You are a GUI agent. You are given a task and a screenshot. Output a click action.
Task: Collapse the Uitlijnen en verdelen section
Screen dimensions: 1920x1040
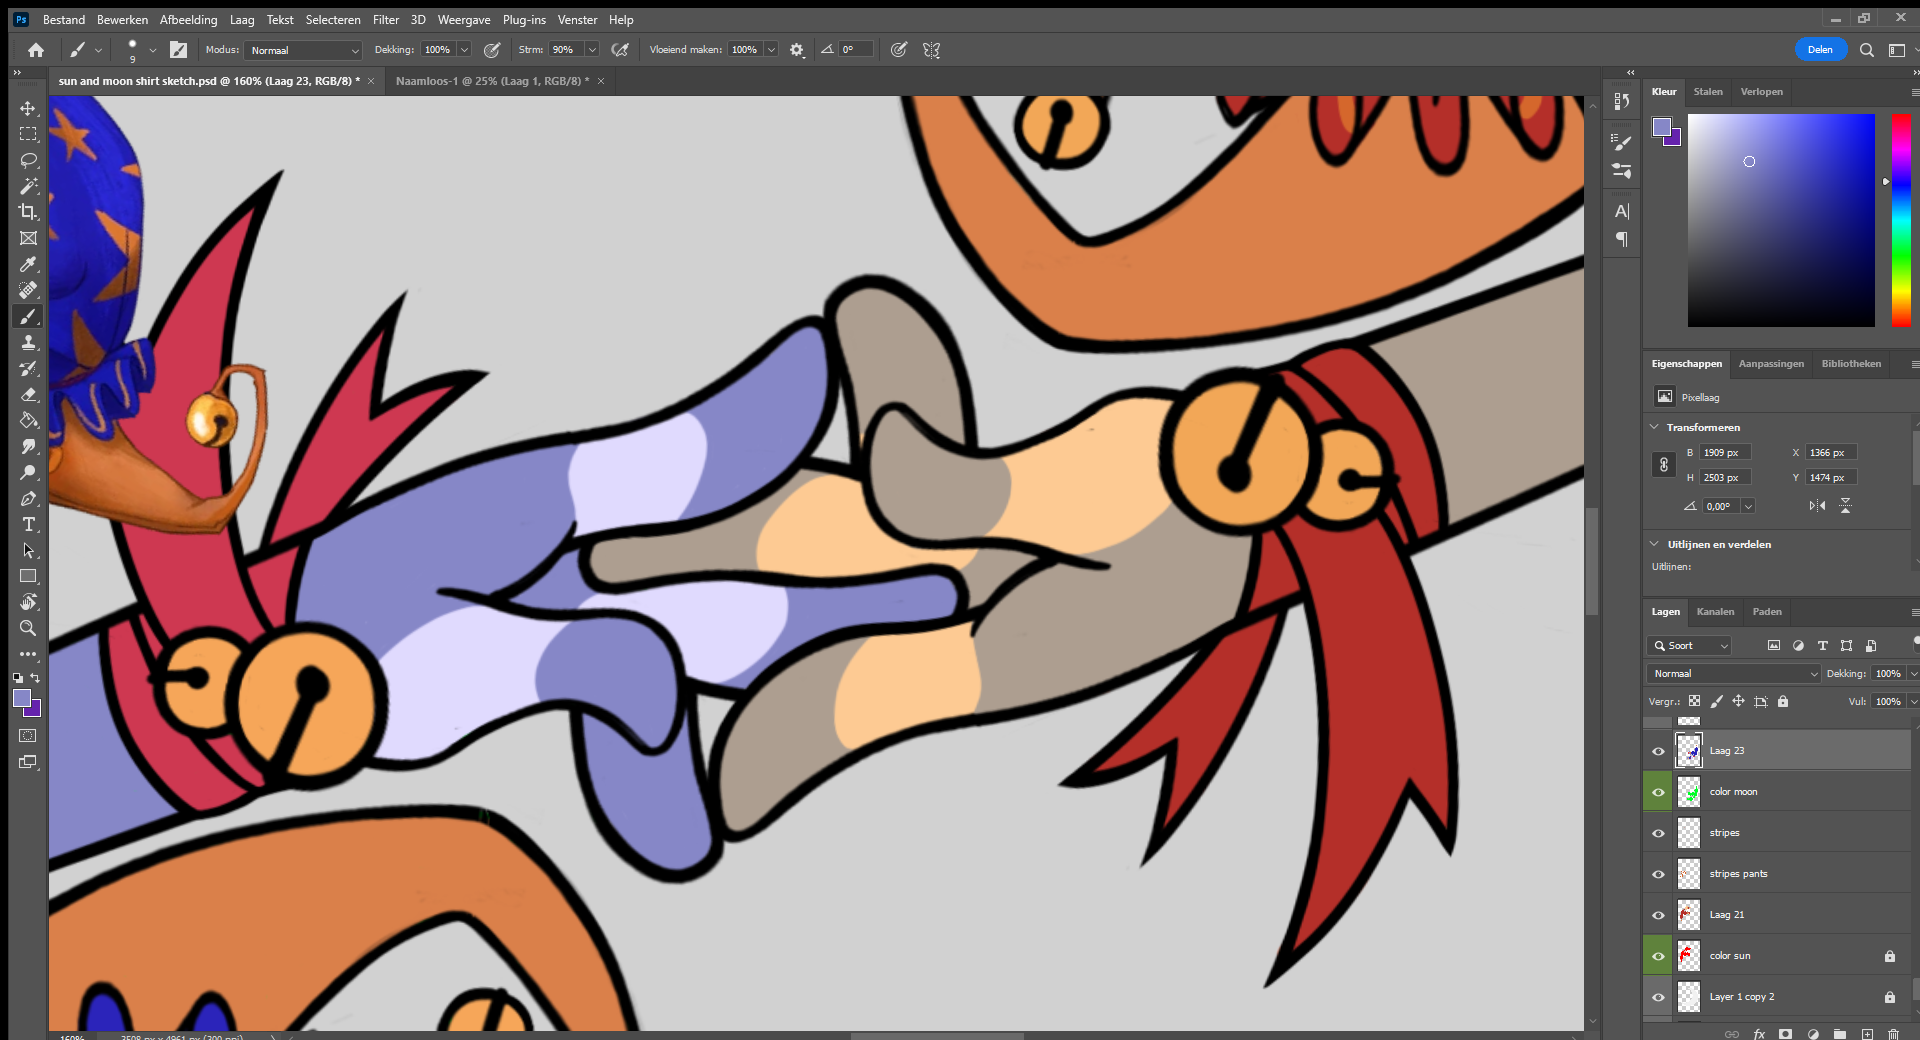[x=1654, y=544]
